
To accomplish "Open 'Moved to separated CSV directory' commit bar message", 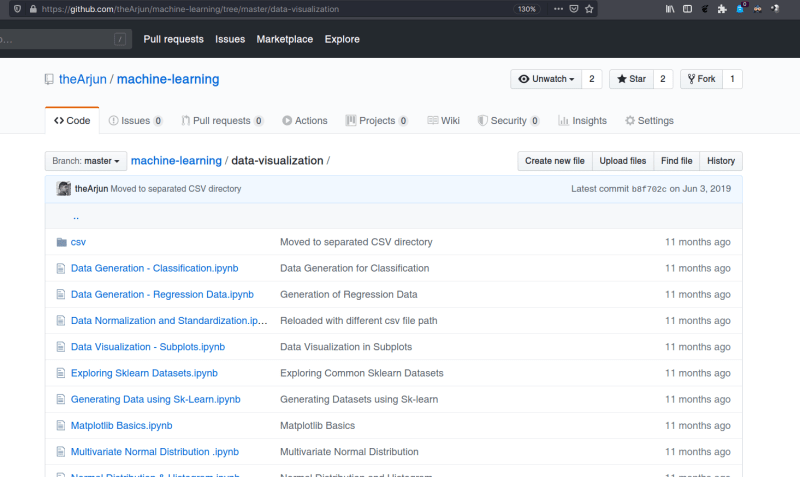I will (x=176, y=189).
